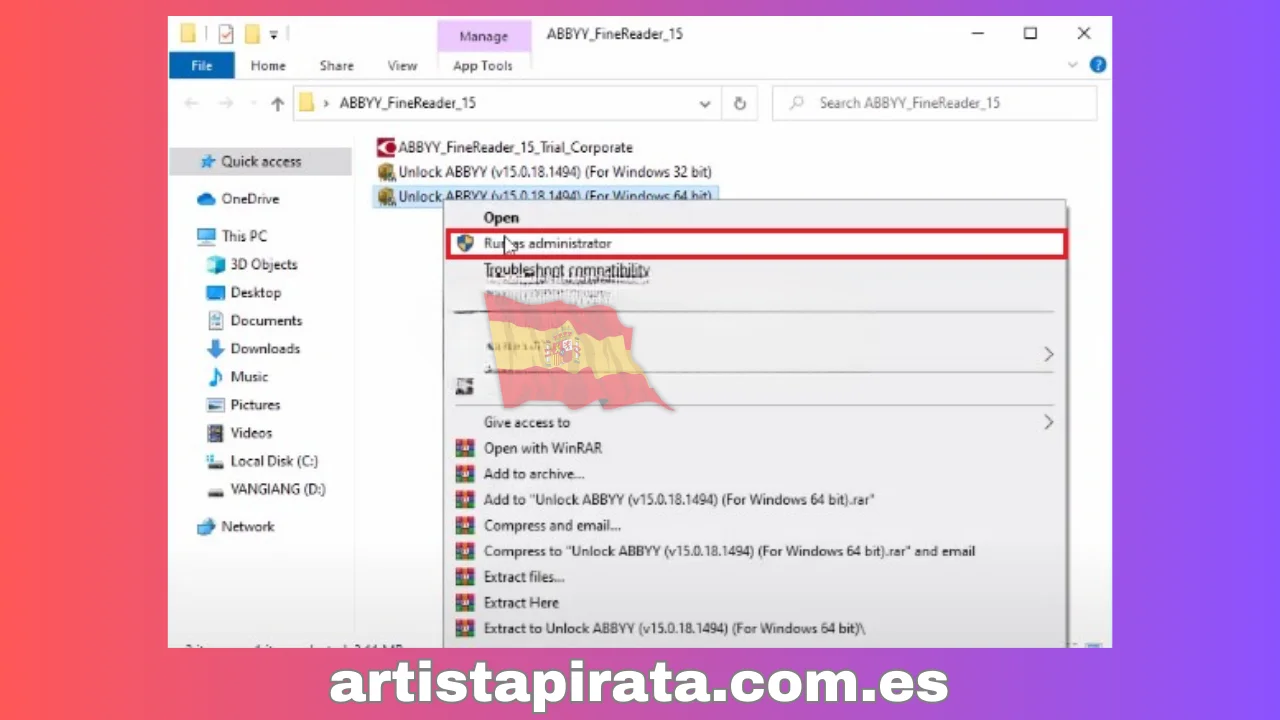Switch to the View ribbon tab
Image resolution: width=1280 pixels, height=720 pixels.
click(x=402, y=65)
